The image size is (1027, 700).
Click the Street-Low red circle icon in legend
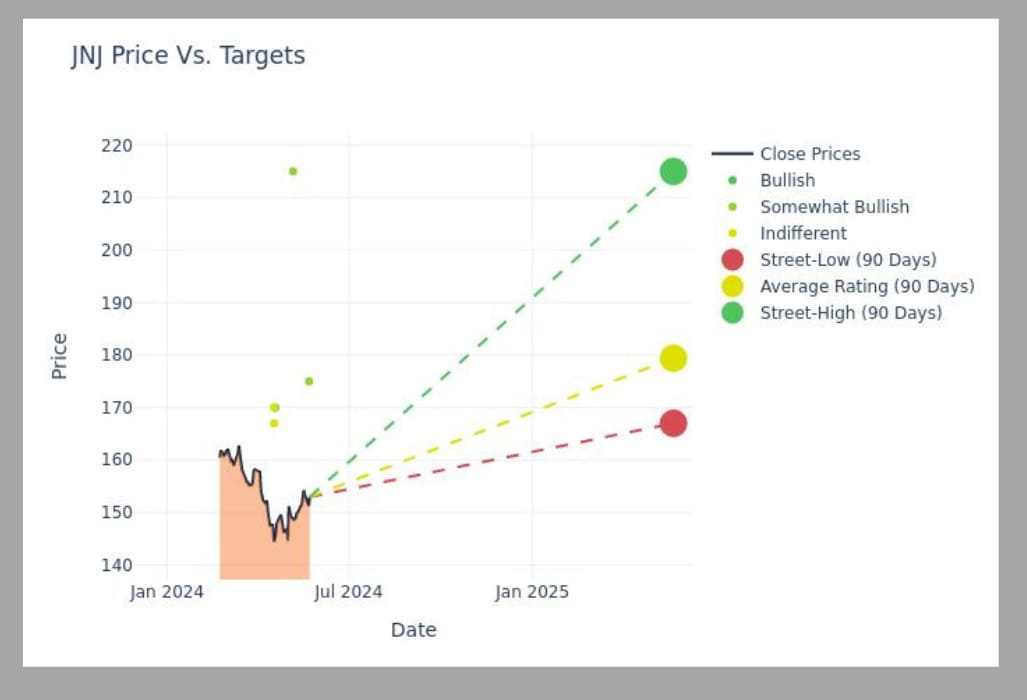point(732,260)
